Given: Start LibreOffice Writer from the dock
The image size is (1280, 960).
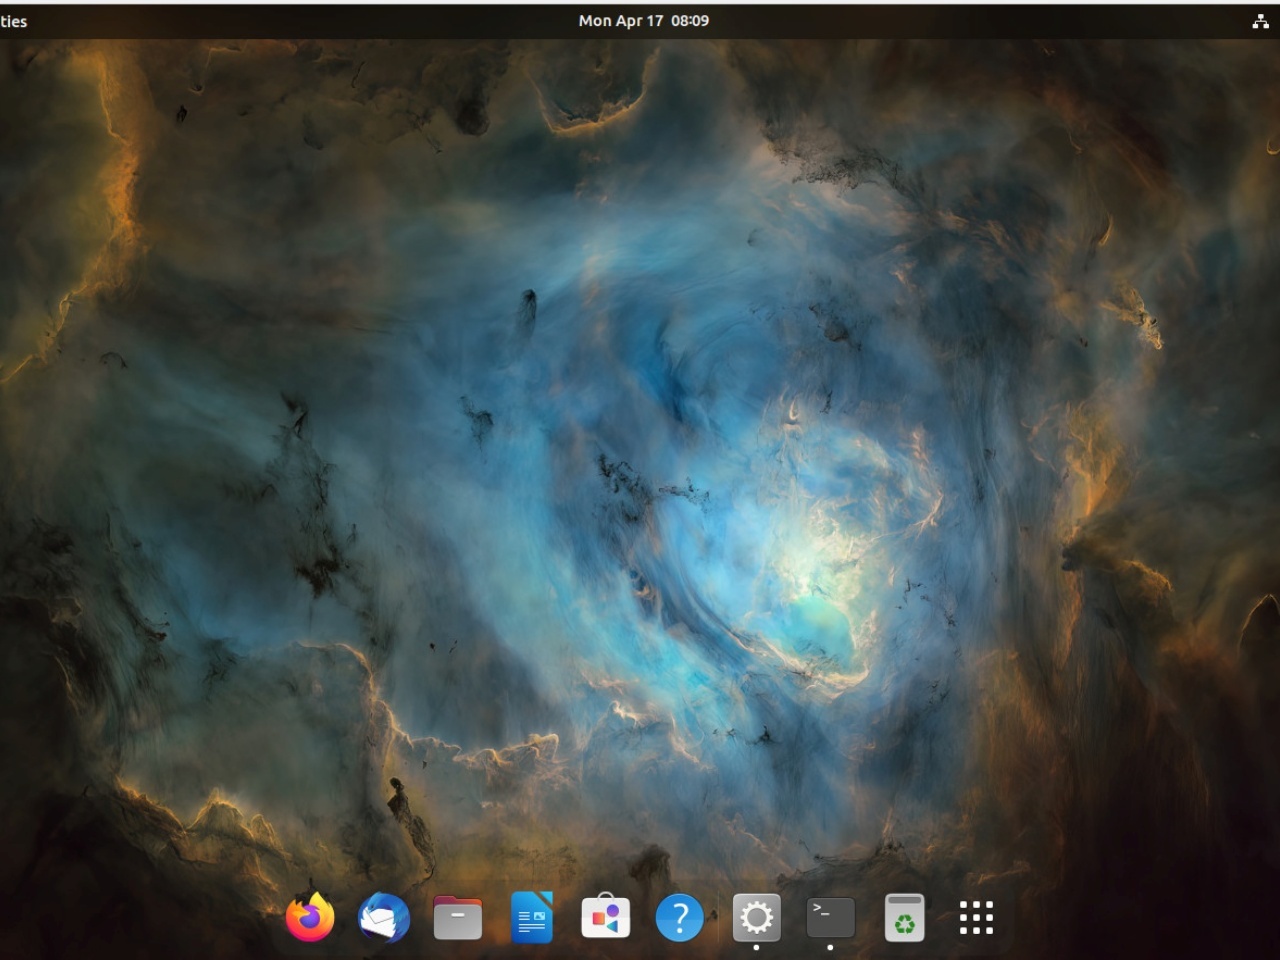Looking at the screenshot, I should 532,917.
